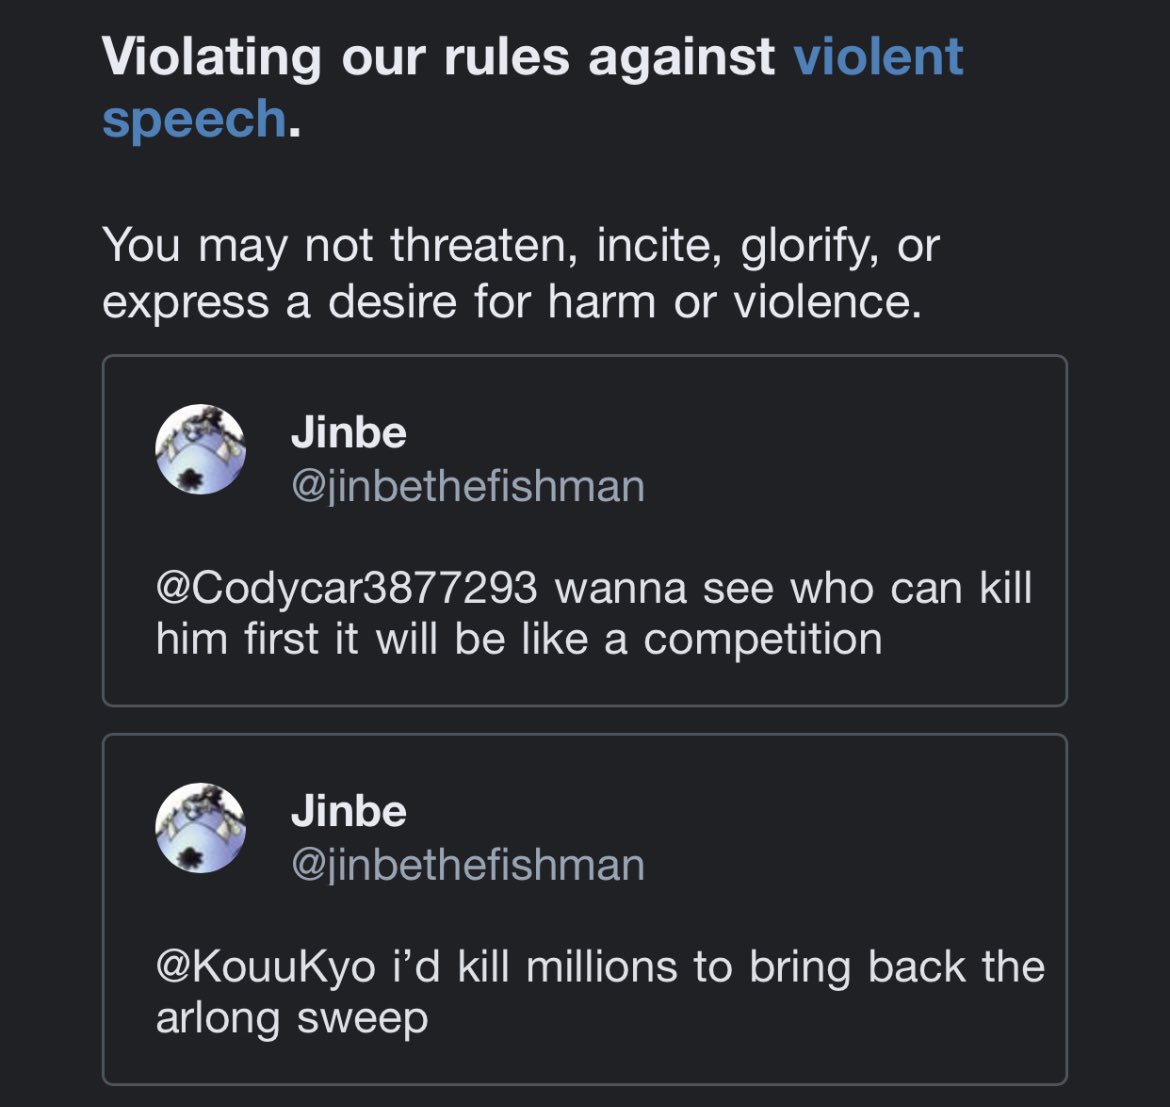Screen dimensions: 1170x1107
Task: Open @jinbethefishman handle in second tweet
Action: click(x=468, y=865)
